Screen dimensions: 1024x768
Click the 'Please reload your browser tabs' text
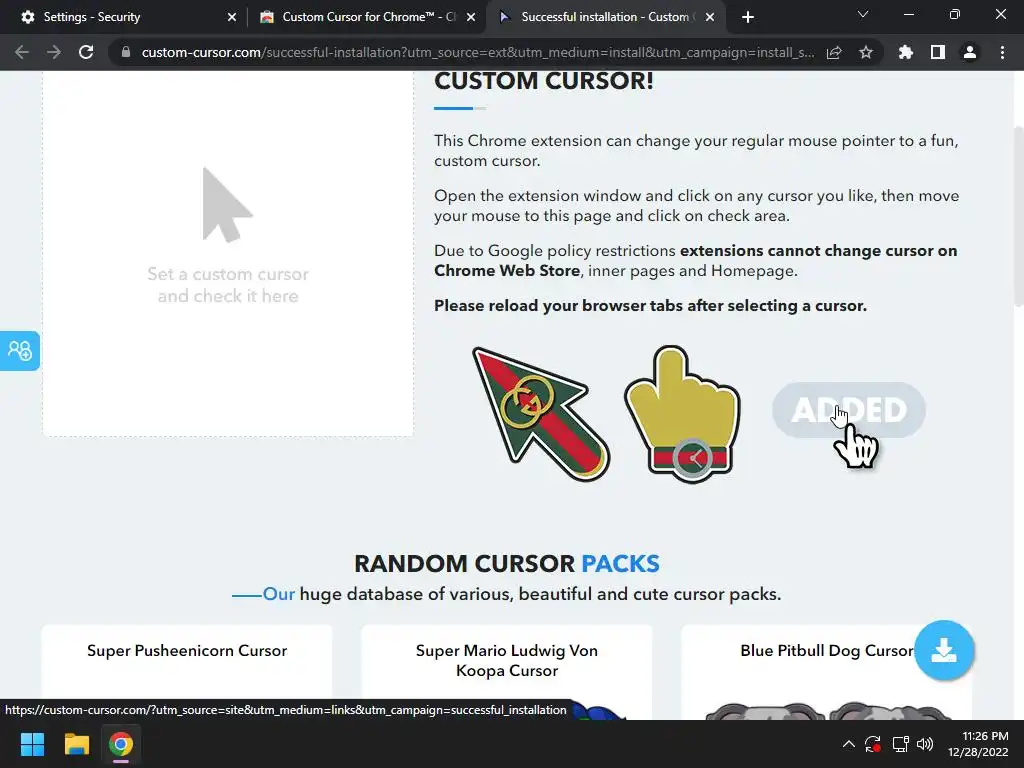[650, 306]
